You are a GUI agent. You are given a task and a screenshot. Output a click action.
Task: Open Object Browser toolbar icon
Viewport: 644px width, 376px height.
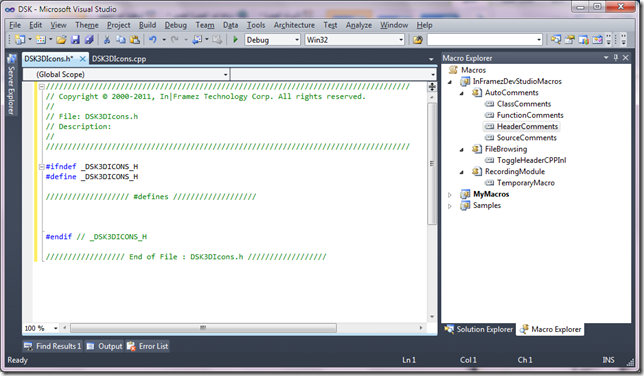[584, 40]
